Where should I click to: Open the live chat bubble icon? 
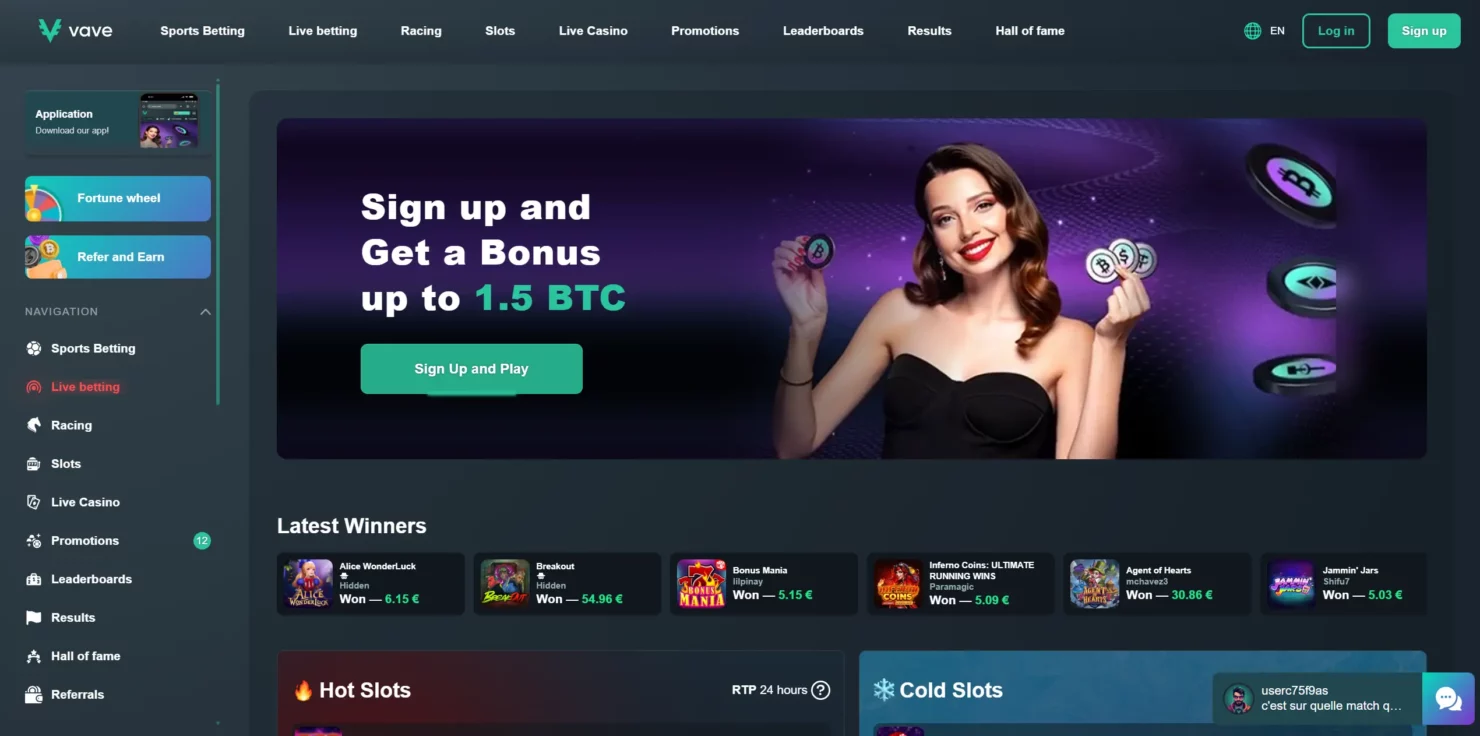click(x=1448, y=698)
